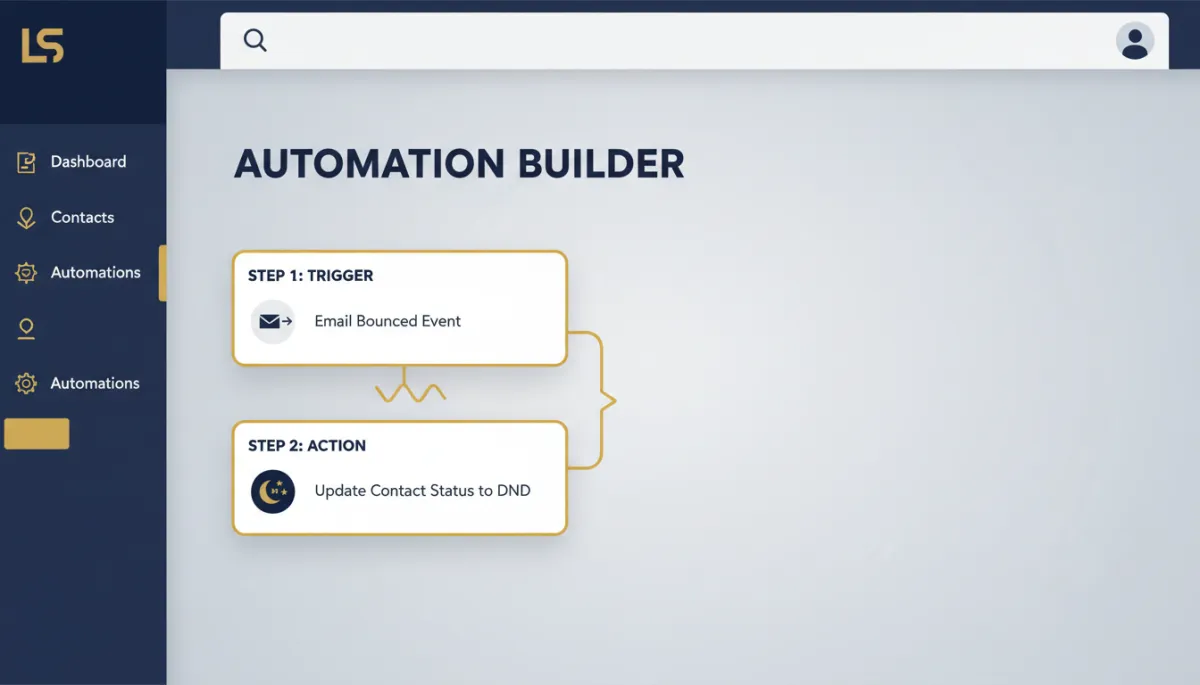Focus the top search input field
The height and width of the screenshot is (685, 1200).
(x=694, y=41)
